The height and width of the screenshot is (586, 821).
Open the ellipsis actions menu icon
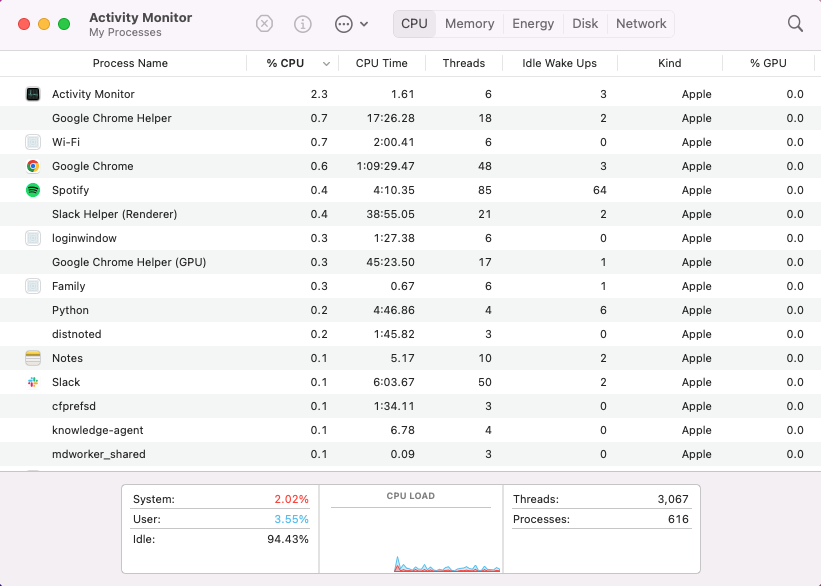tap(343, 24)
